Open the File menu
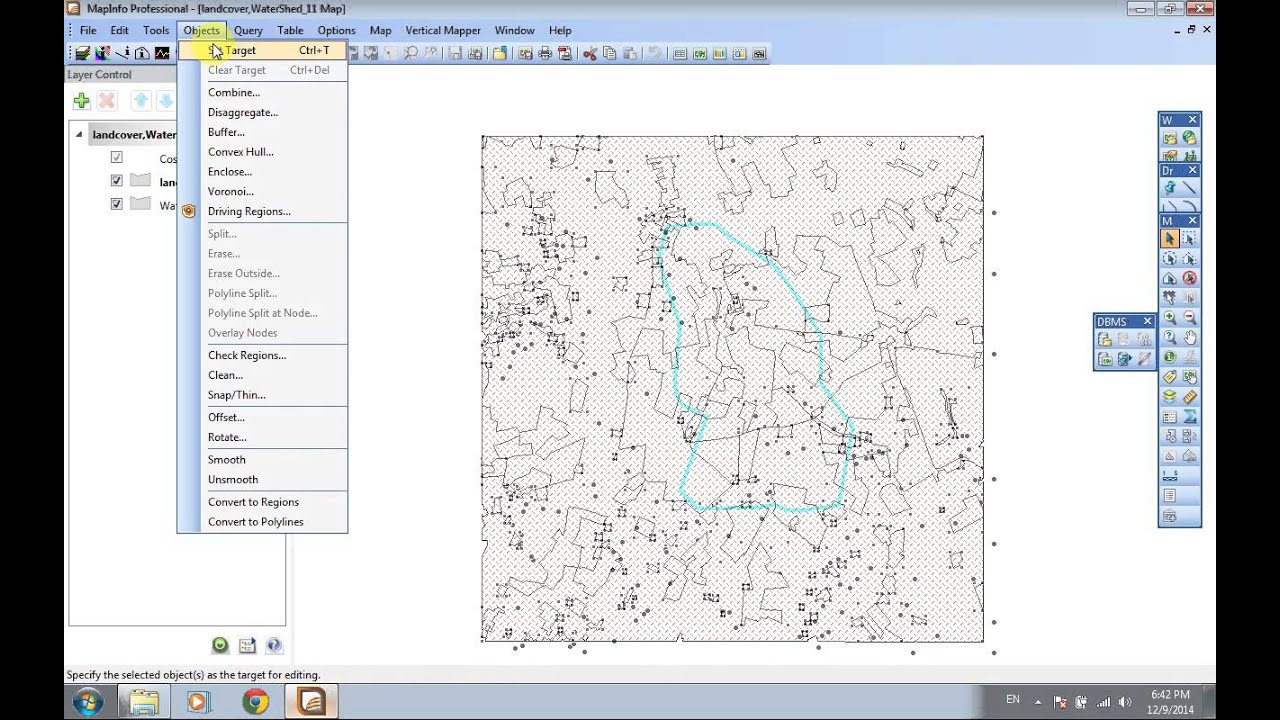This screenshot has height=720, width=1280. coord(88,30)
